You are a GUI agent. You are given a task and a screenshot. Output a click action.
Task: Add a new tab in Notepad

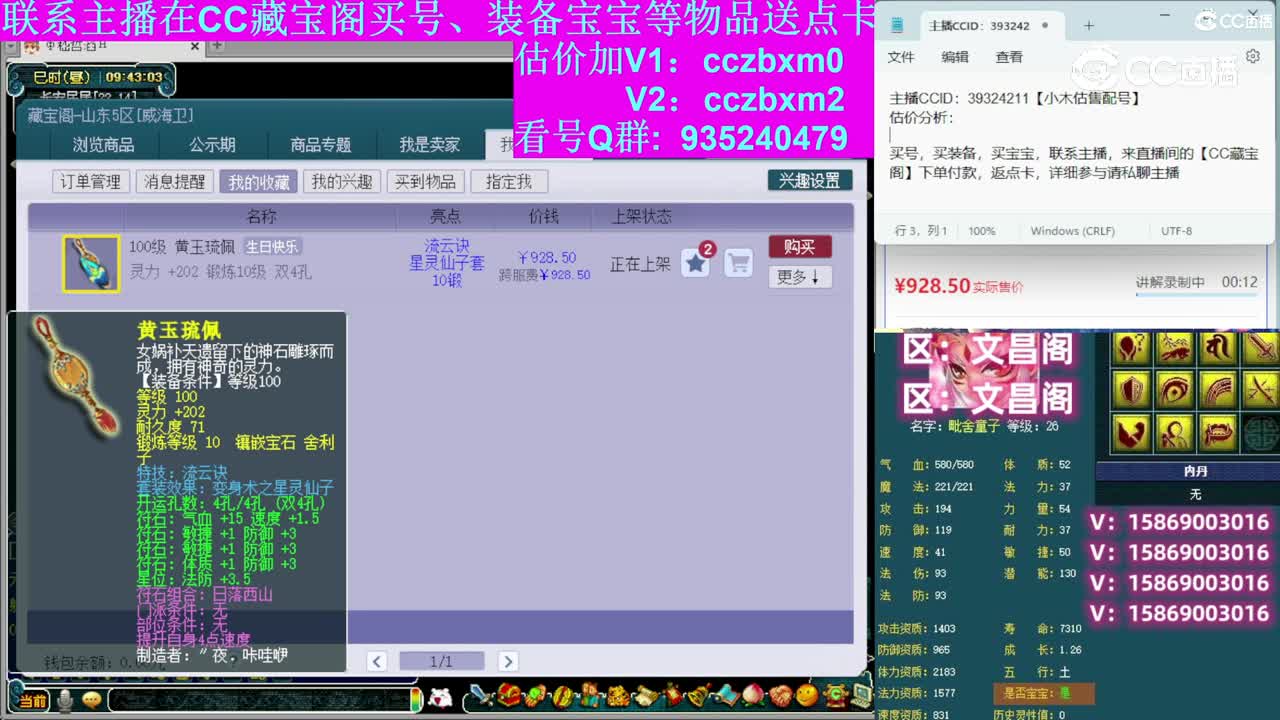tap(1089, 26)
